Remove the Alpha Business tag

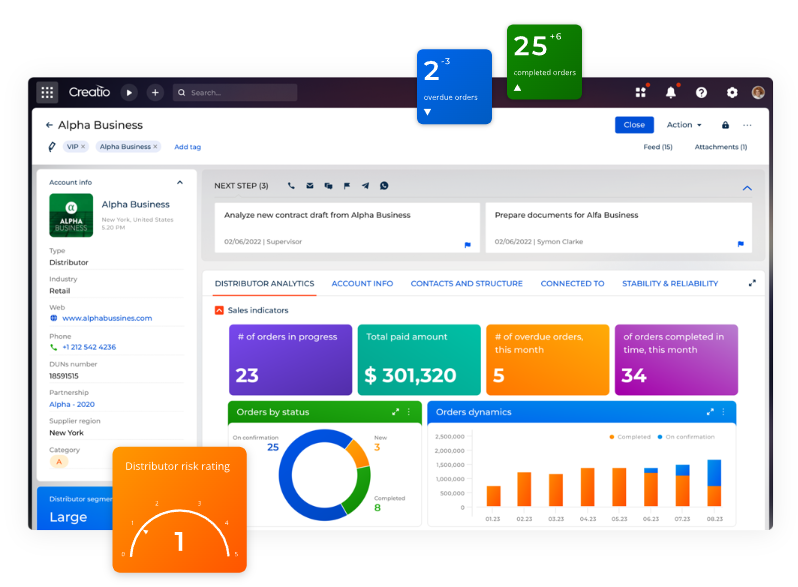155,147
